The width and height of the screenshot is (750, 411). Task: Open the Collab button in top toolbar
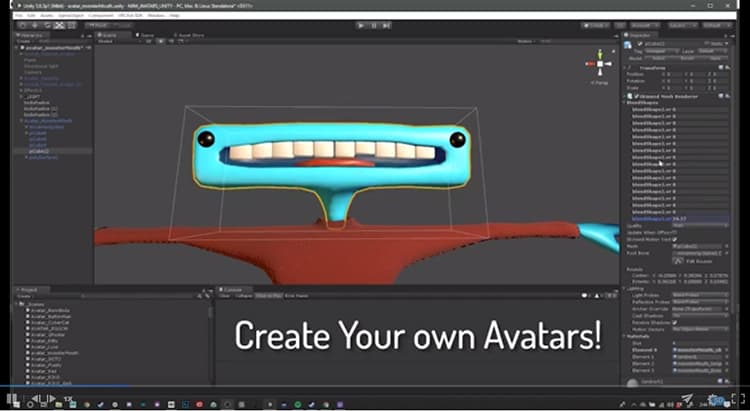coord(596,25)
